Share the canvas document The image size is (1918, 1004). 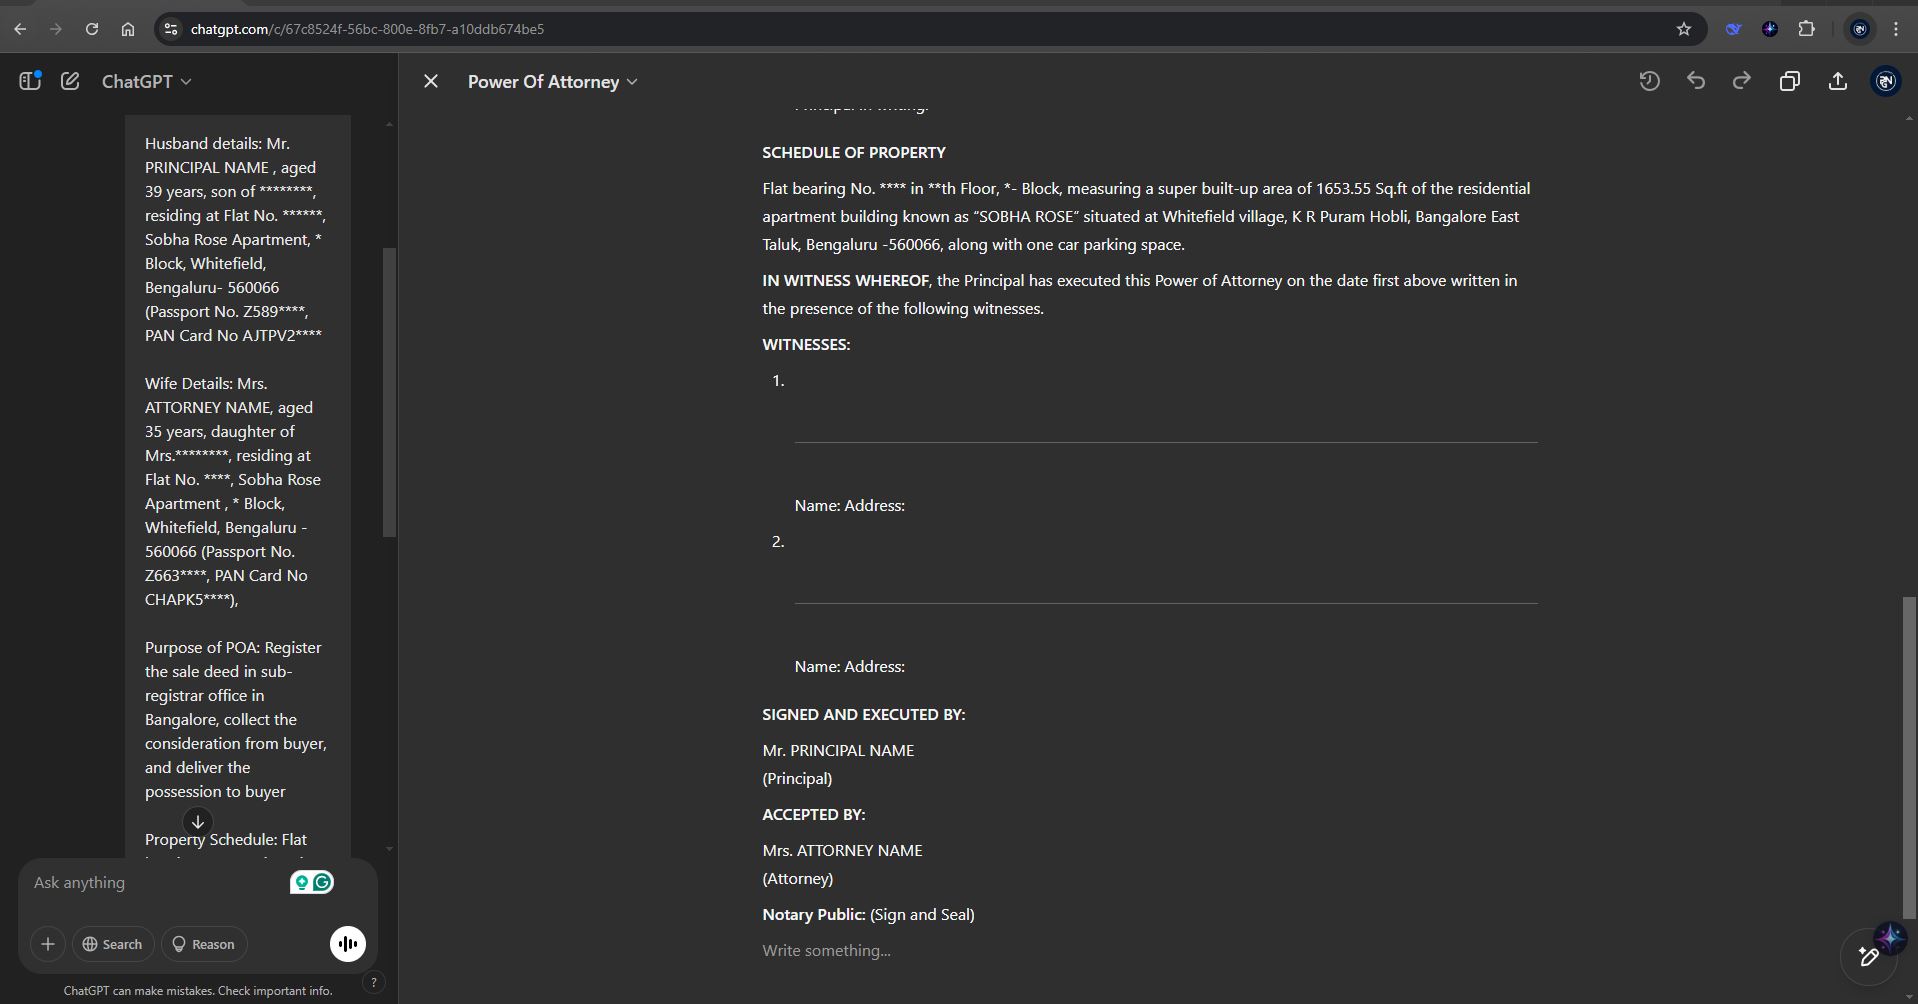(x=1837, y=81)
